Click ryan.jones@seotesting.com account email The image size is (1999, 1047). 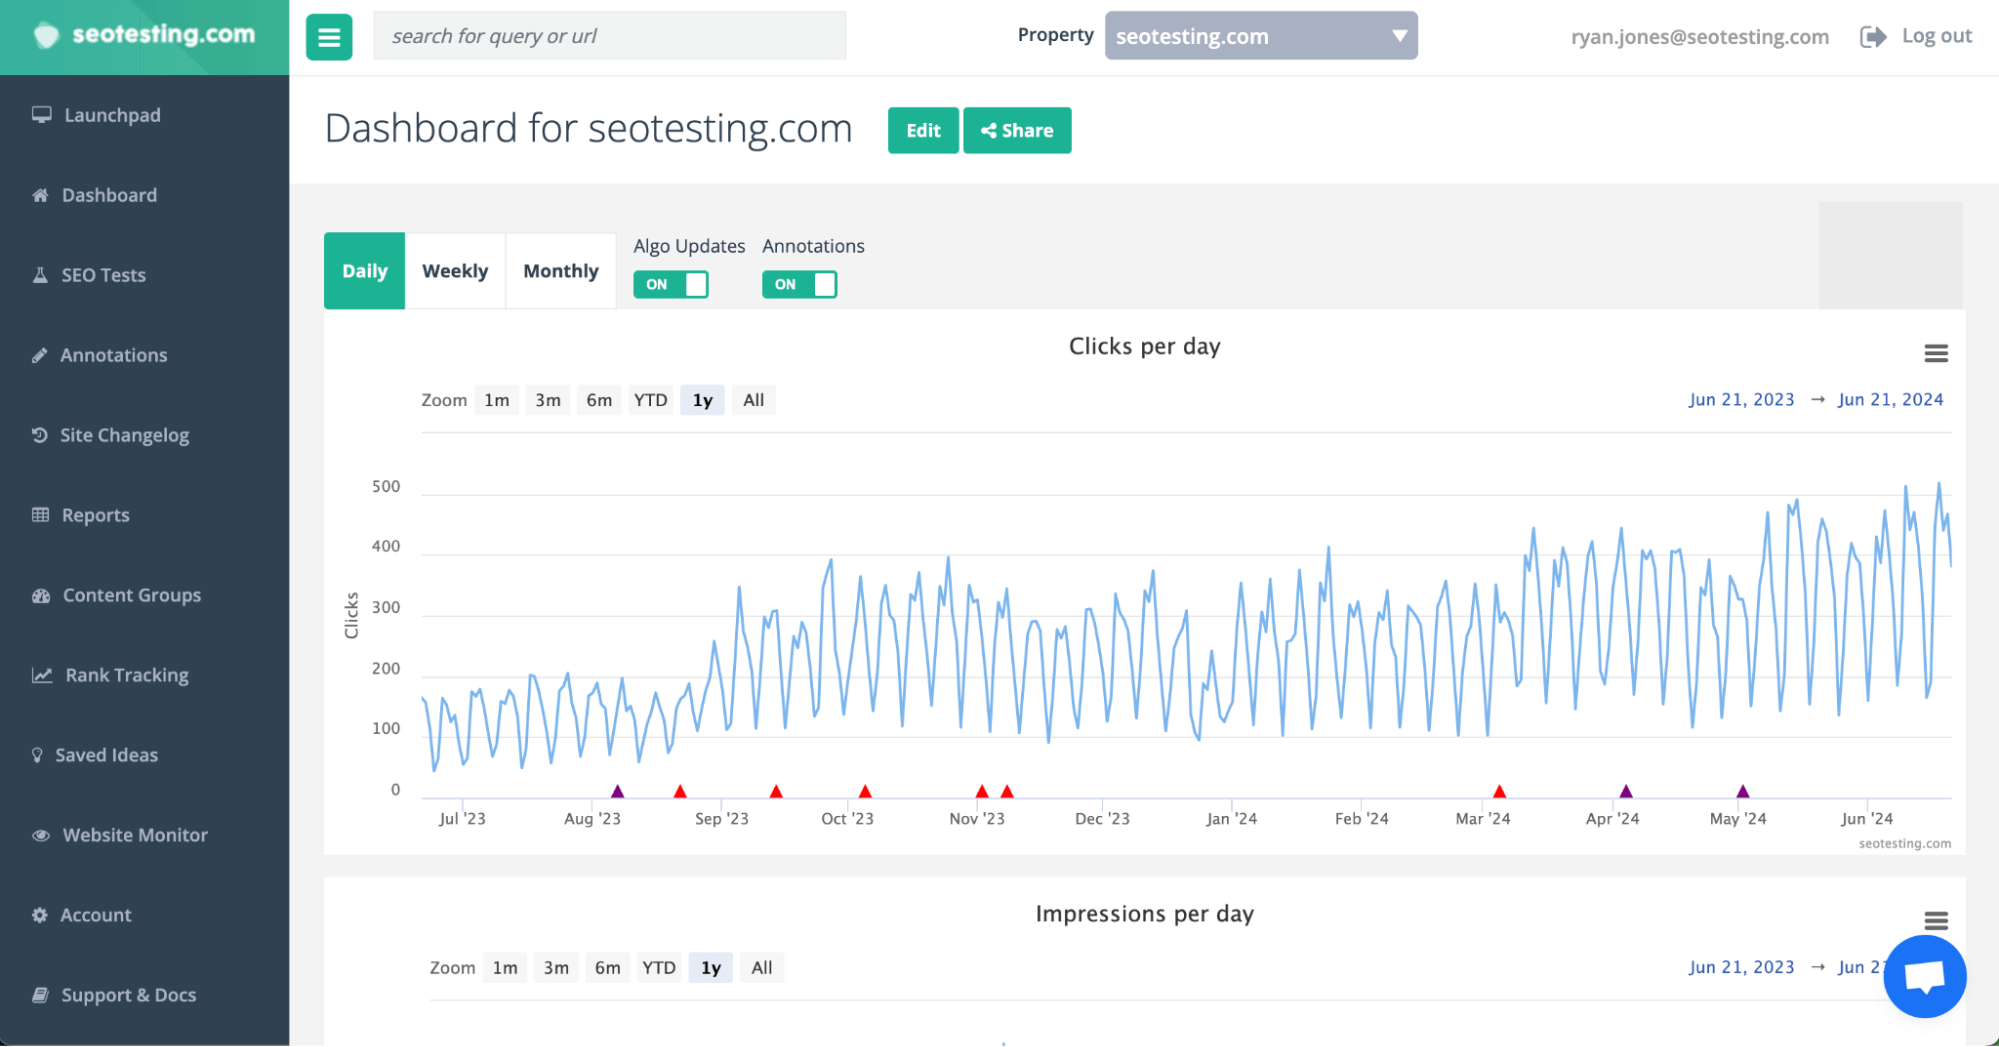[1699, 37]
